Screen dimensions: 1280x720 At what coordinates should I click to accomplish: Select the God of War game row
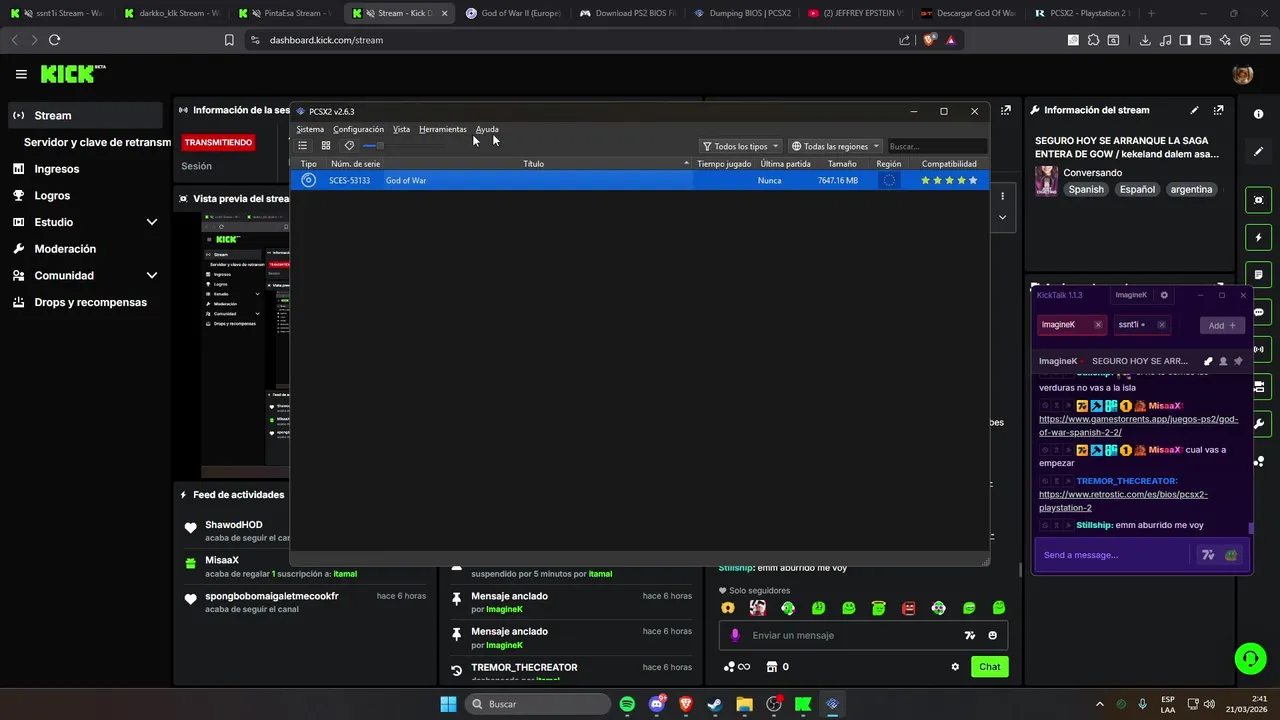pos(640,180)
